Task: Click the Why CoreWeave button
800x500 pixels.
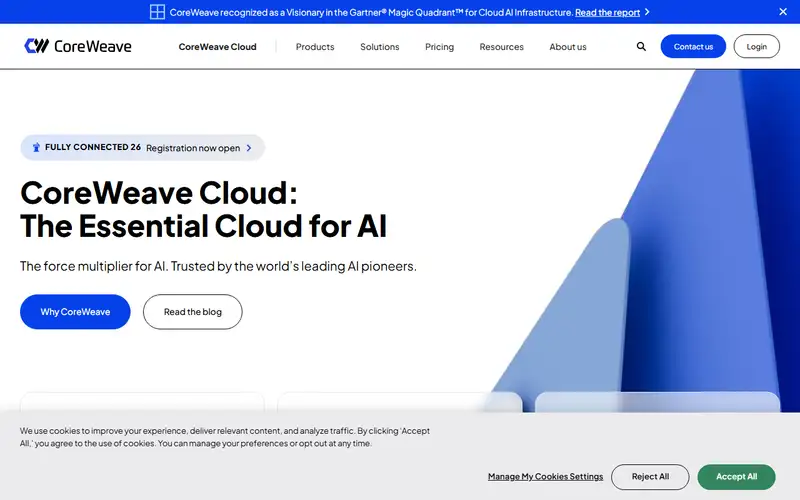Action: click(x=75, y=312)
